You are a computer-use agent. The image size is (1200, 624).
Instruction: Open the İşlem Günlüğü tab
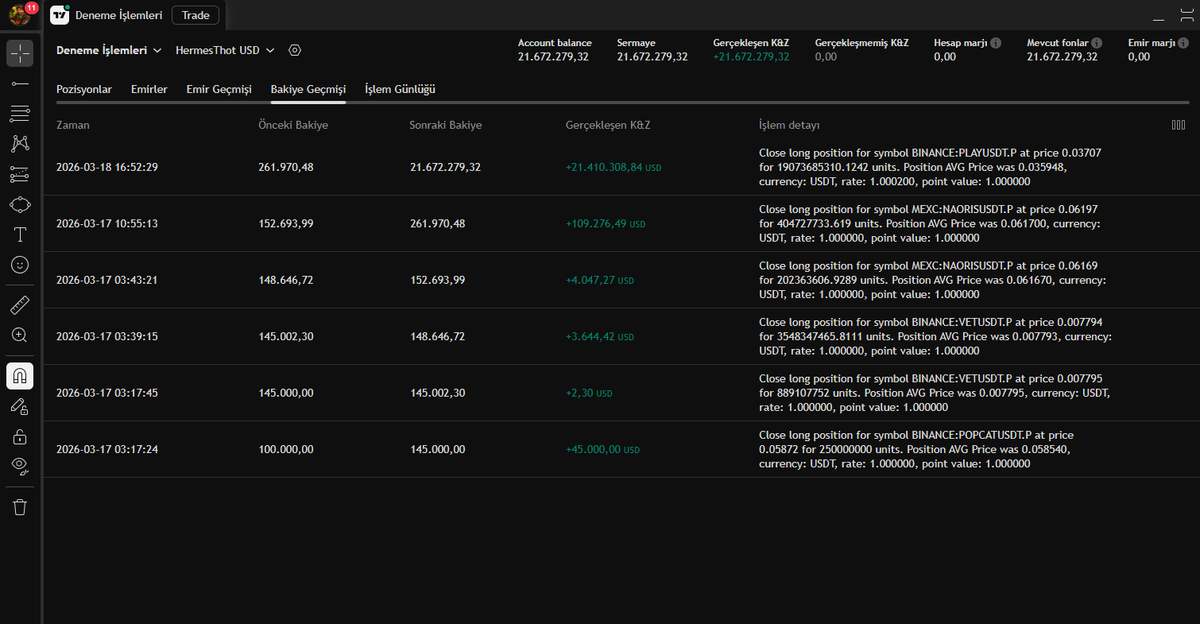[x=400, y=89]
